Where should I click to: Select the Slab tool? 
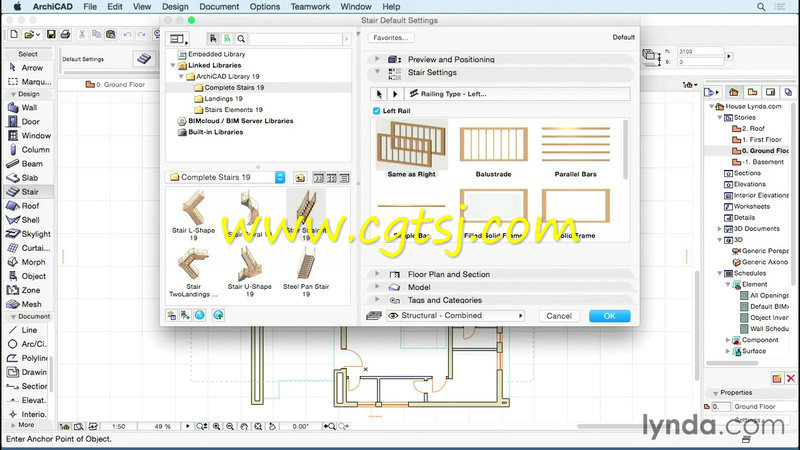click(28, 178)
